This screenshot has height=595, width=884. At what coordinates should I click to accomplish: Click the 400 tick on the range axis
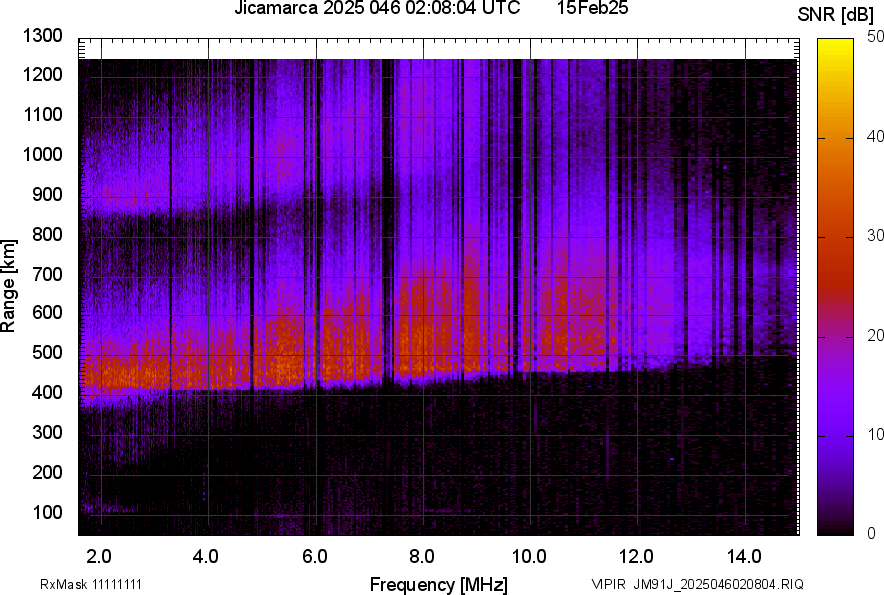coord(48,393)
